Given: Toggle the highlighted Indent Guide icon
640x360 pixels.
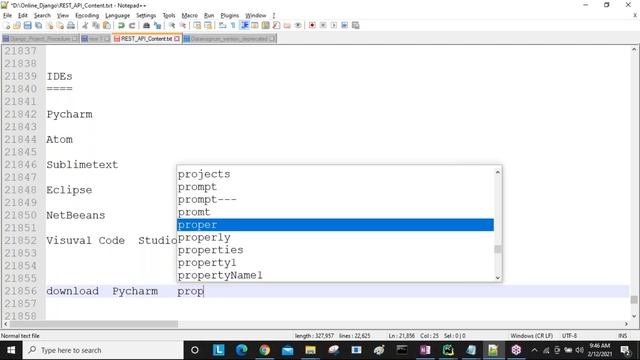Looking at the screenshot, I should point(244,25).
